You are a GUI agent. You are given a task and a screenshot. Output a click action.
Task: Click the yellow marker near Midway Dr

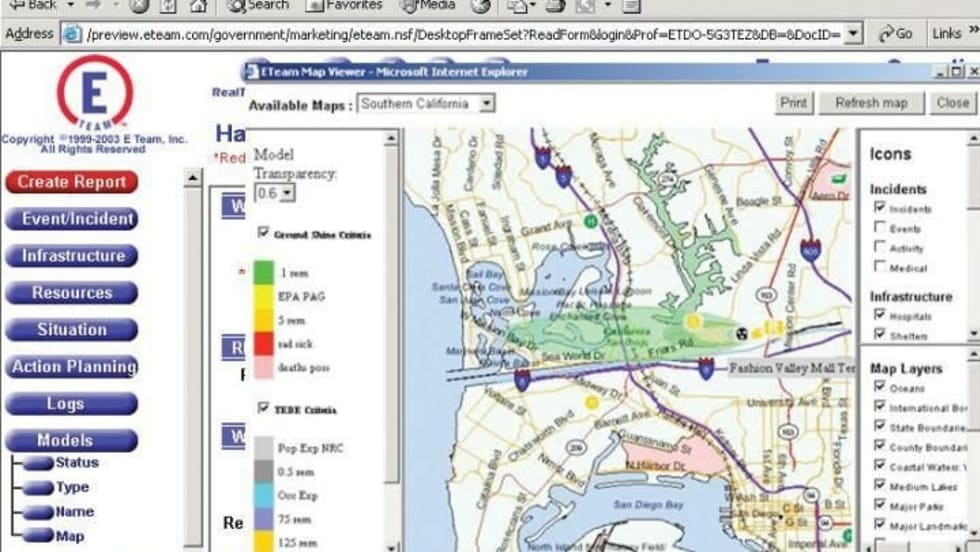tap(591, 403)
